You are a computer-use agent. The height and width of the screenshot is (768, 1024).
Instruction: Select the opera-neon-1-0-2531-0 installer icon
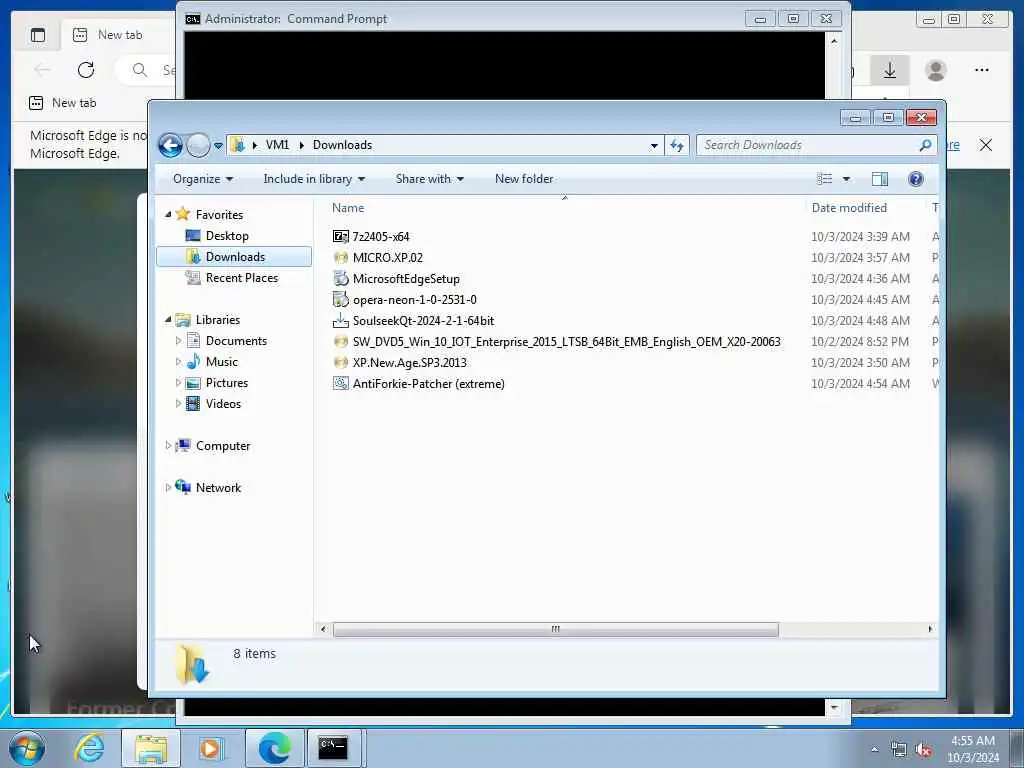(x=340, y=300)
